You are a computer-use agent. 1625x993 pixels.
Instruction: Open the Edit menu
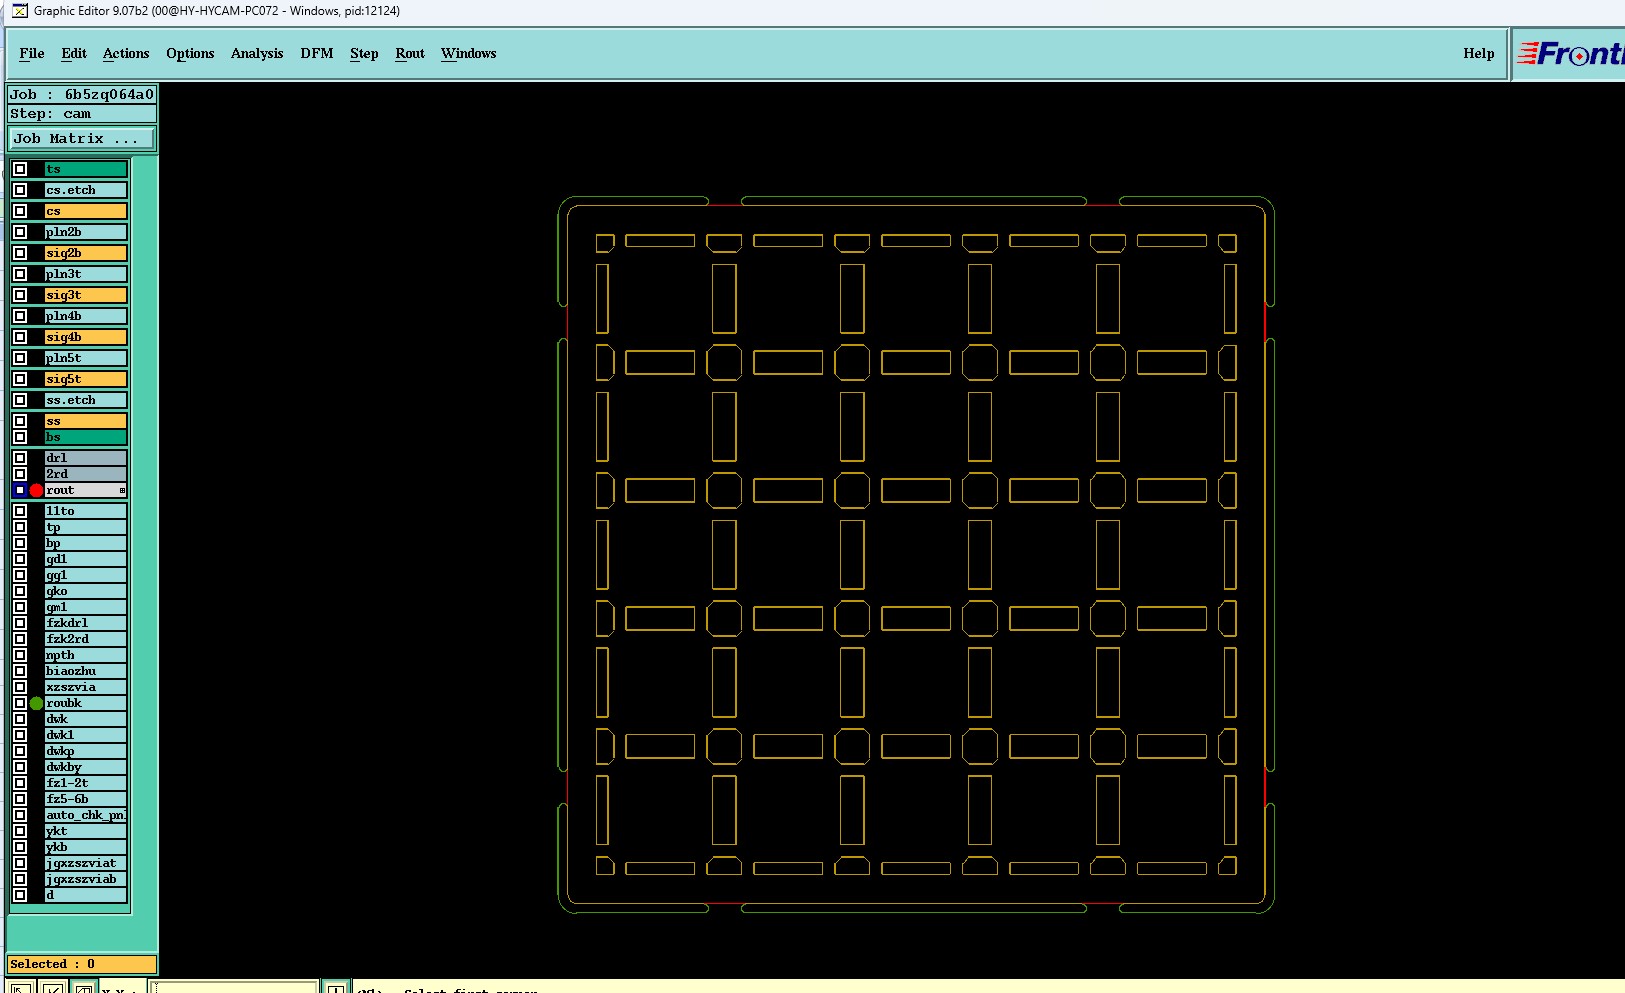pos(73,53)
